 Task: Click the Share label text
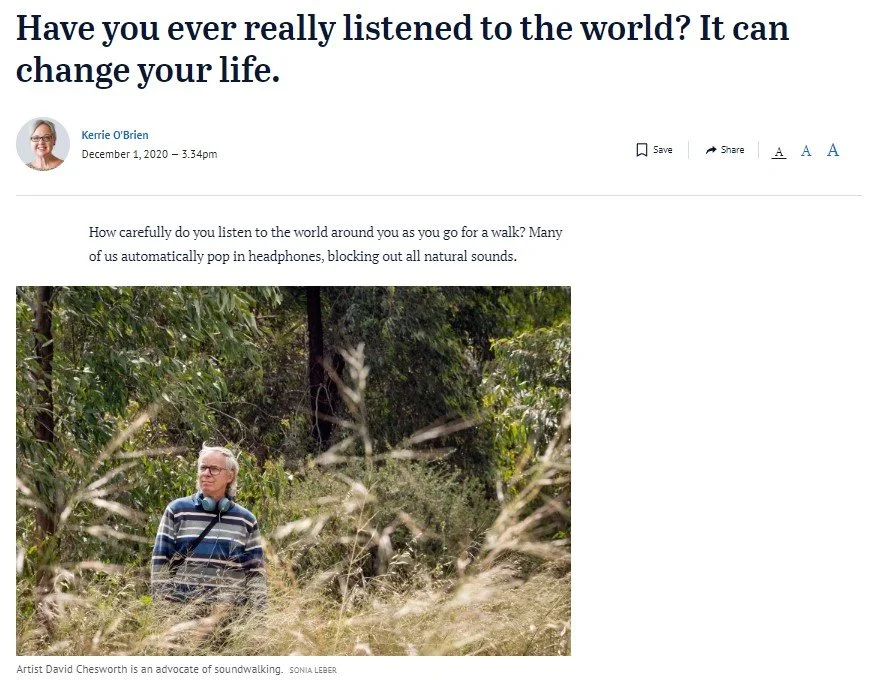(732, 150)
